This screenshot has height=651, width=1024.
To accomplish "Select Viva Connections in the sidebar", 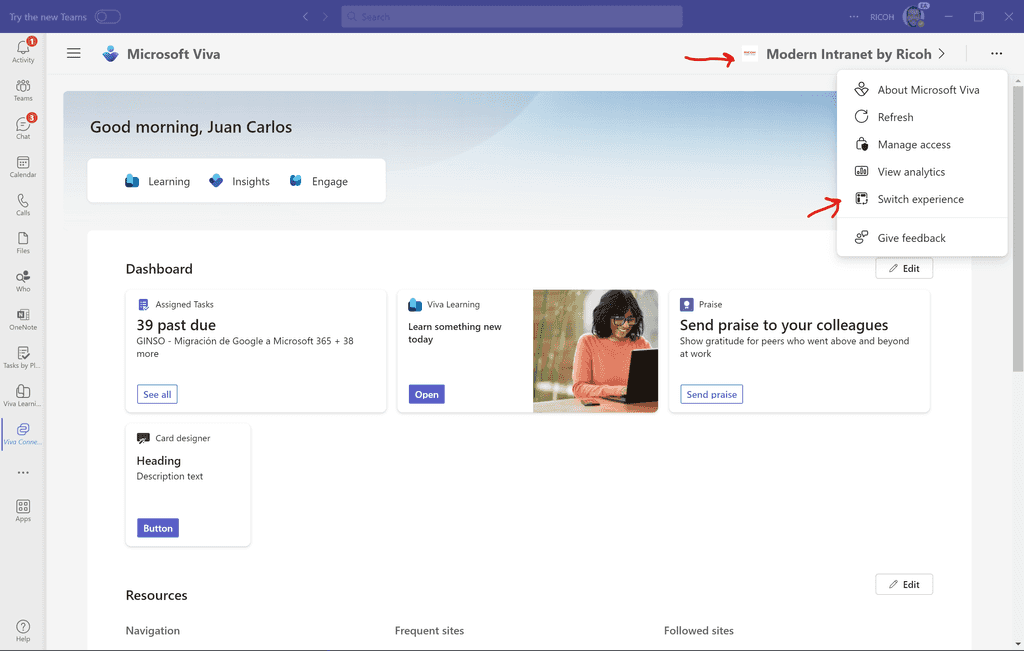I will pyautogui.click(x=23, y=434).
